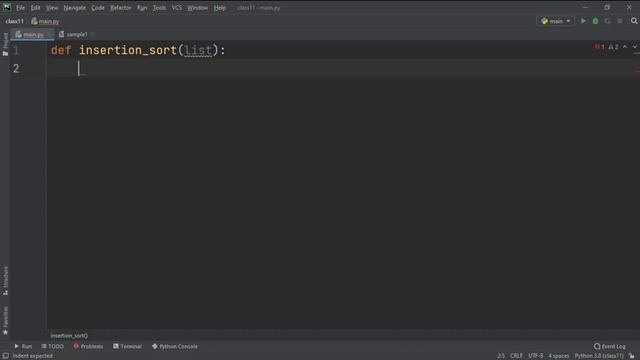640x360 pixels.
Task: Click insertion_sort() breadcrumb at editor bottom
Action: click(x=69, y=336)
